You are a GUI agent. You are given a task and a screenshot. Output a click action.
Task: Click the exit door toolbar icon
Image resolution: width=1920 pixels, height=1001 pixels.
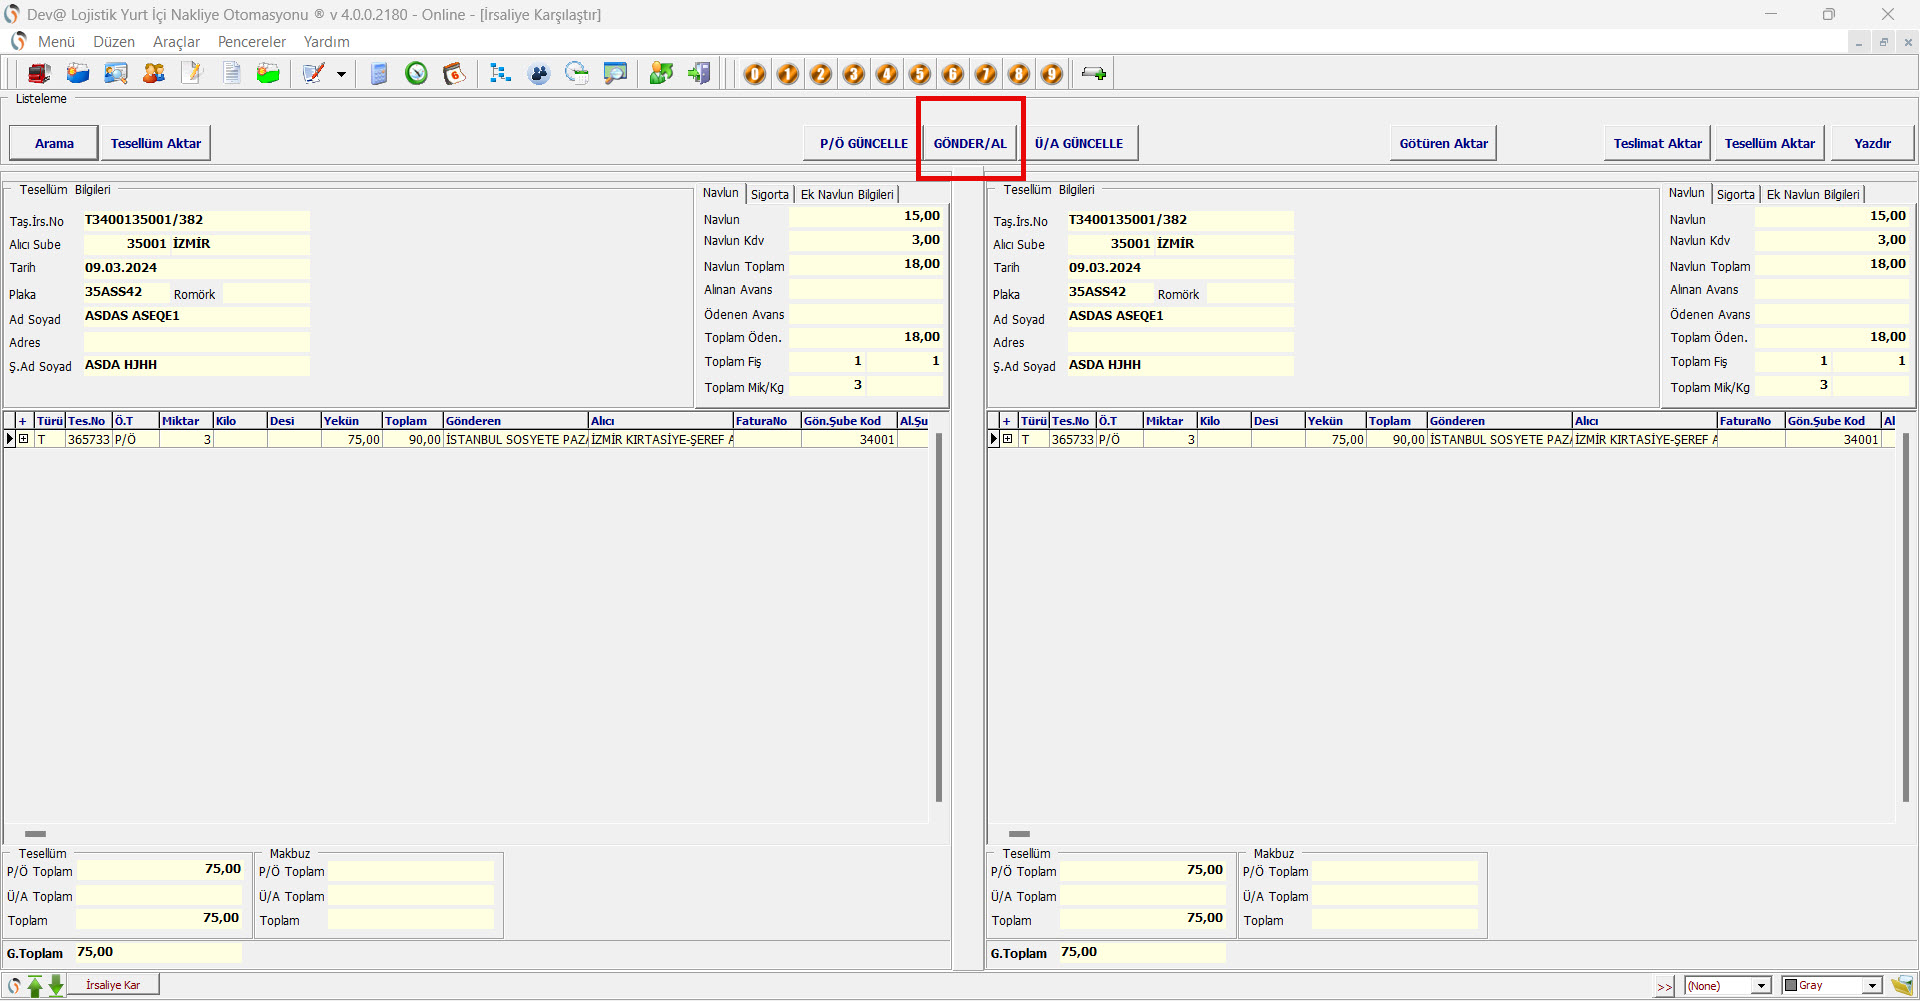click(700, 73)
